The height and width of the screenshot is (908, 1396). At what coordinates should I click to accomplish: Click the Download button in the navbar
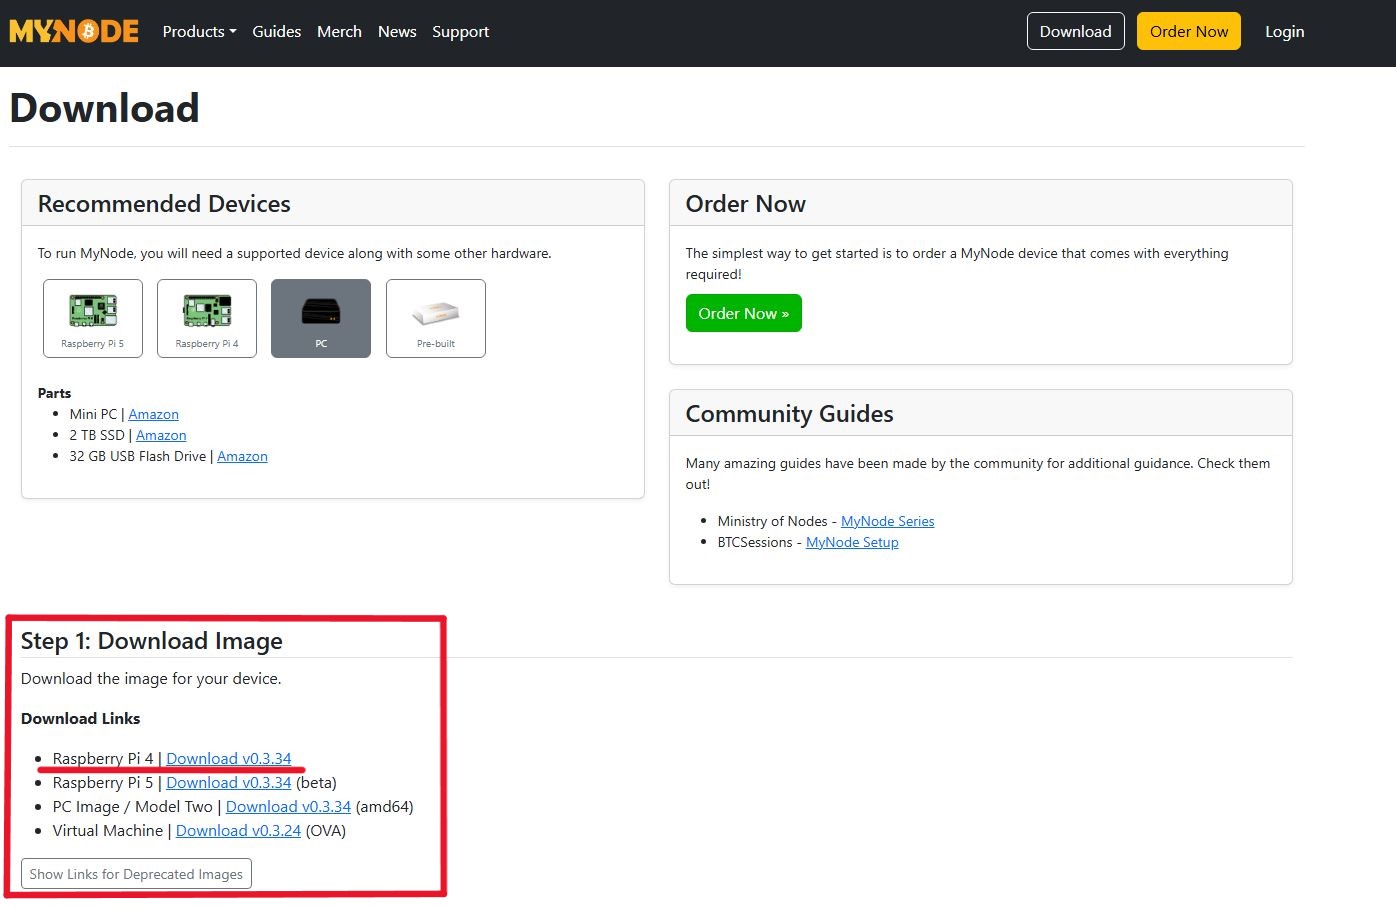point(1075,31)
